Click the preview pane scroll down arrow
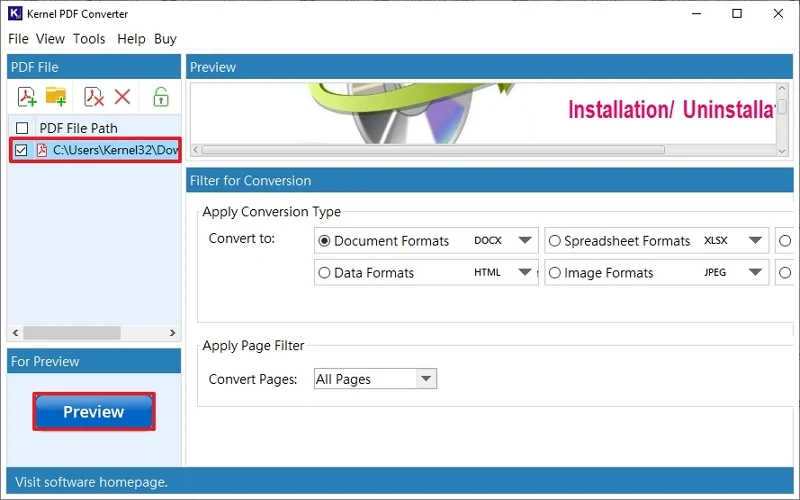 click(x=782, y=151)
